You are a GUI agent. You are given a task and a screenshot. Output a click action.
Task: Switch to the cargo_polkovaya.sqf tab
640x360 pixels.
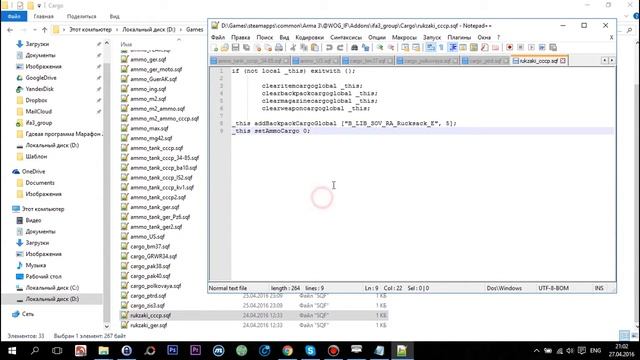428,61
